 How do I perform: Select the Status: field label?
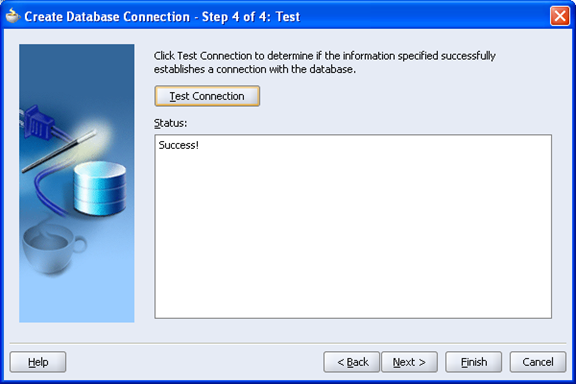[x=170, y=123]
